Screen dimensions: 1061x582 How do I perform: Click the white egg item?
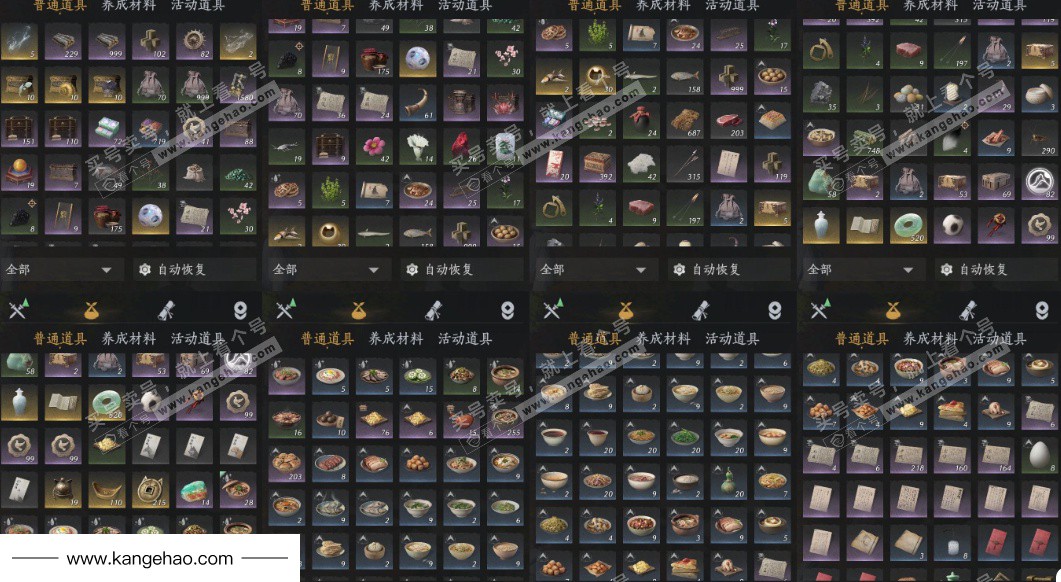(x=1039, y=454)
